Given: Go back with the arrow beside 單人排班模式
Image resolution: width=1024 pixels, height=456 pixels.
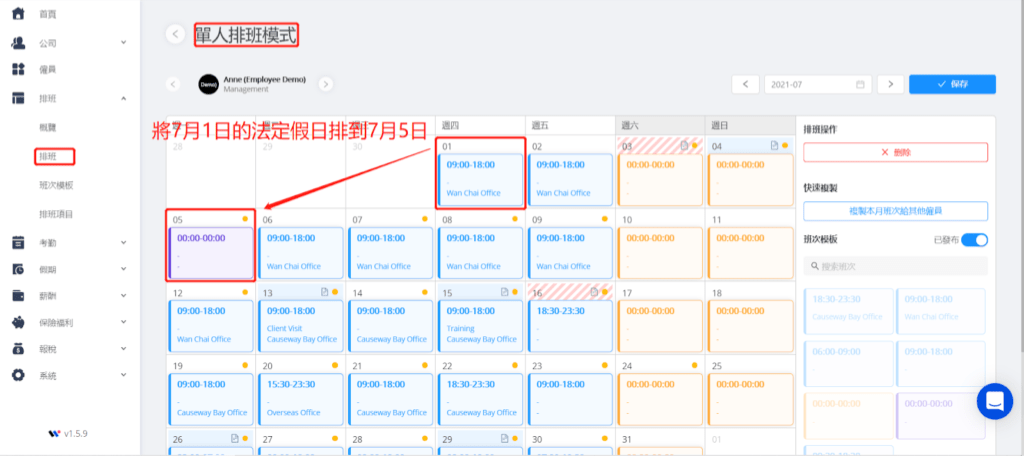Looking at the screenshot, I should point(175,34).
